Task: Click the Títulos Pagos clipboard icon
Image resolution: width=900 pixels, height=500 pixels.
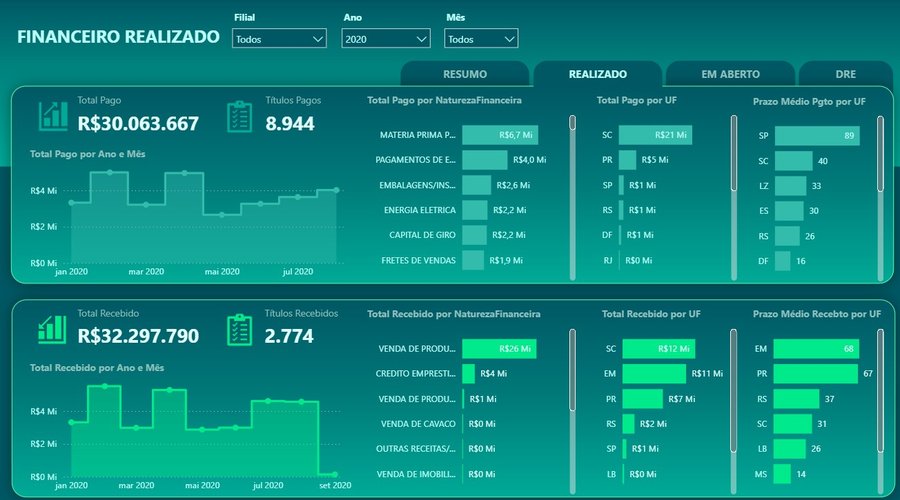Action: coord(239,117)
